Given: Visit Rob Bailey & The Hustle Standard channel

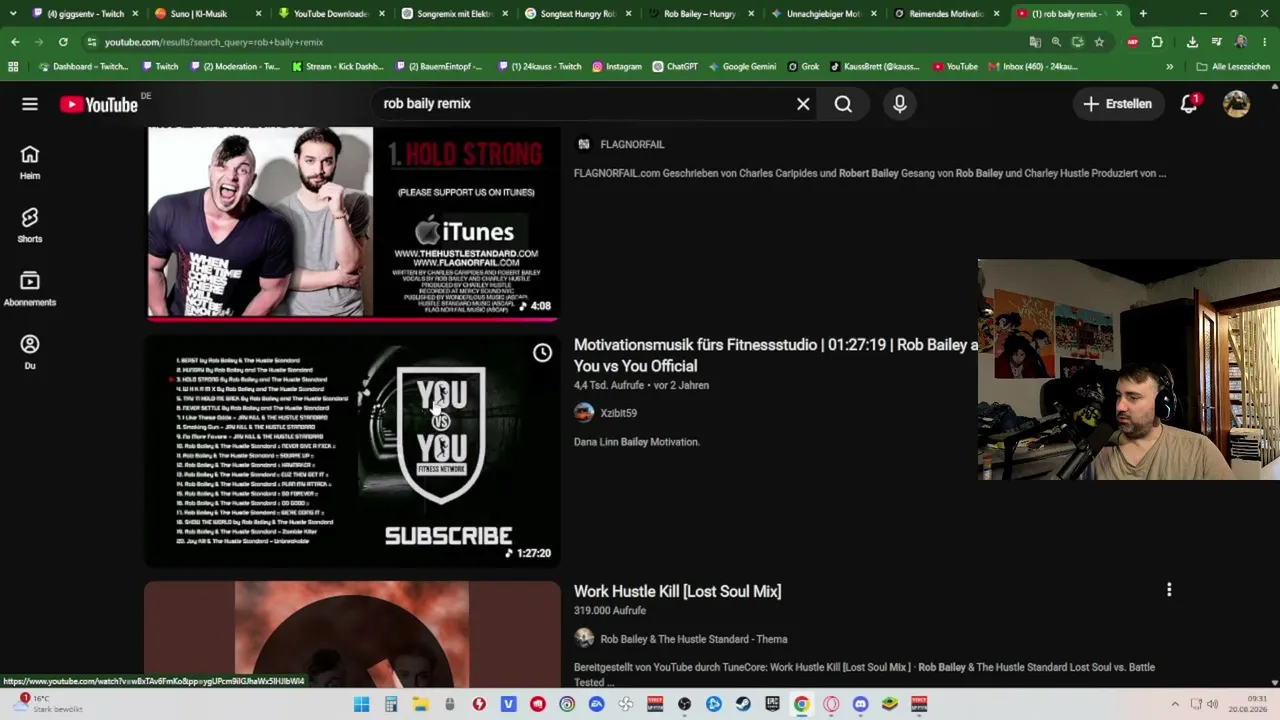Looking at the screenshot, I should pos(693,639).
